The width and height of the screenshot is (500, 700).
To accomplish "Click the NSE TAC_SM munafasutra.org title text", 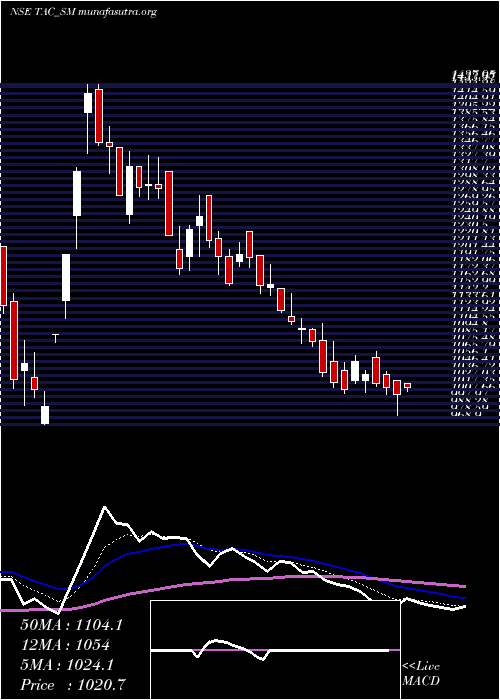I will pos(83,12).
